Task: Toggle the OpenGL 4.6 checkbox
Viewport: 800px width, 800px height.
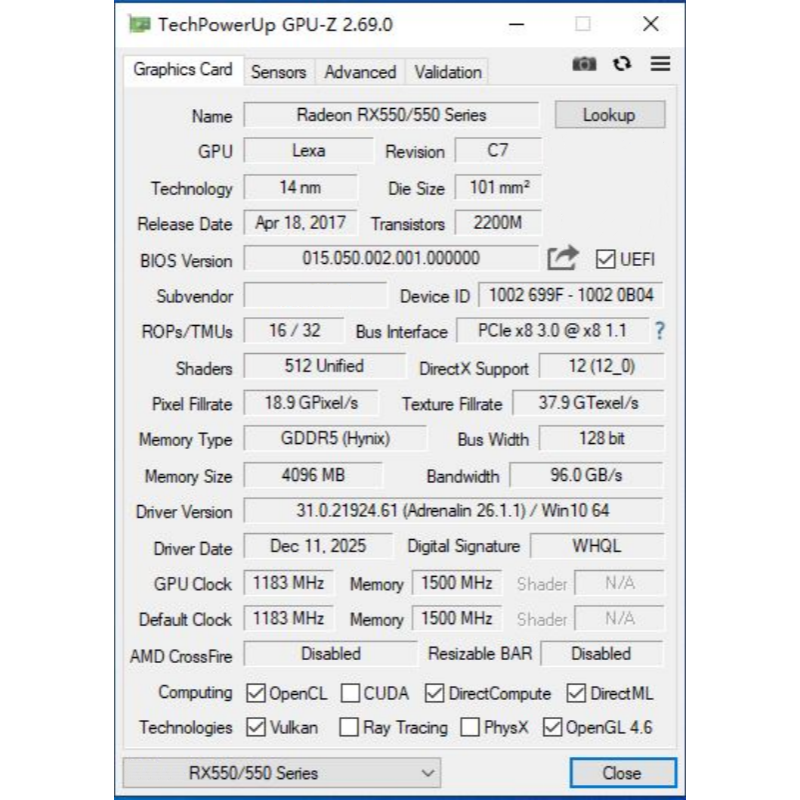Action: [552, 727]
